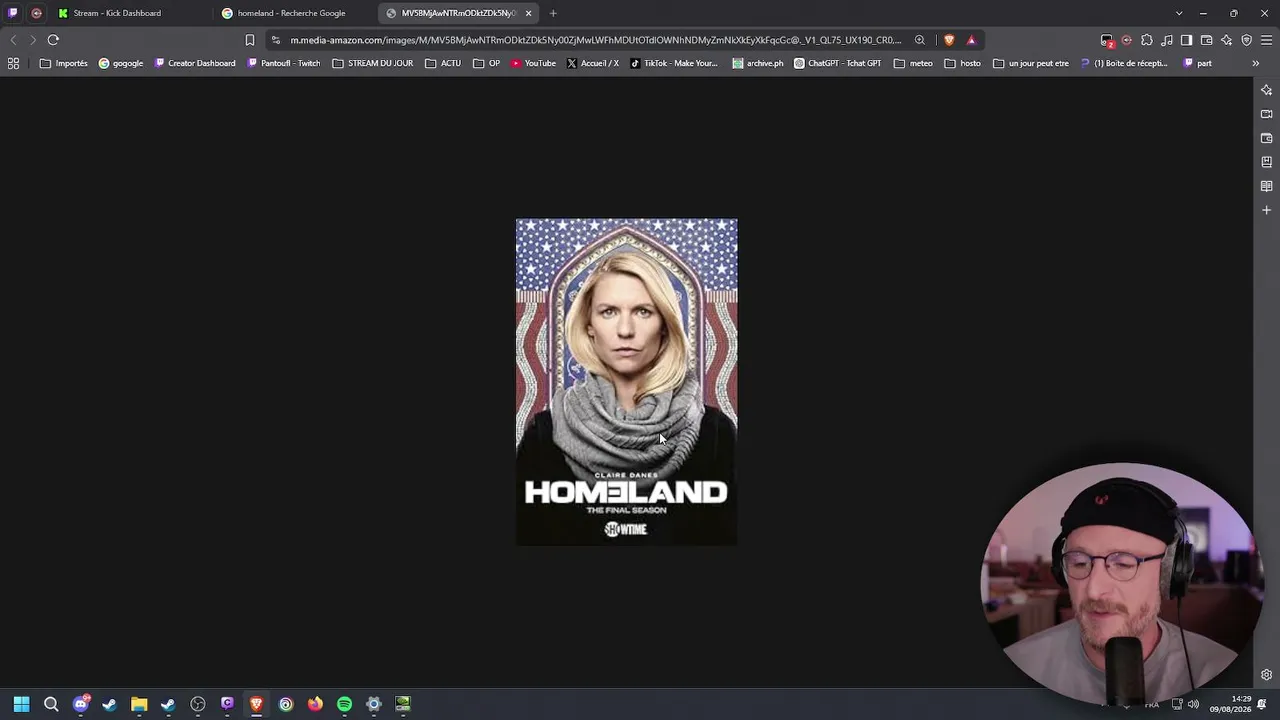Open OBS Studio from the taskbar
Viewport: 1280px width, 720px height.
point(198,704)
